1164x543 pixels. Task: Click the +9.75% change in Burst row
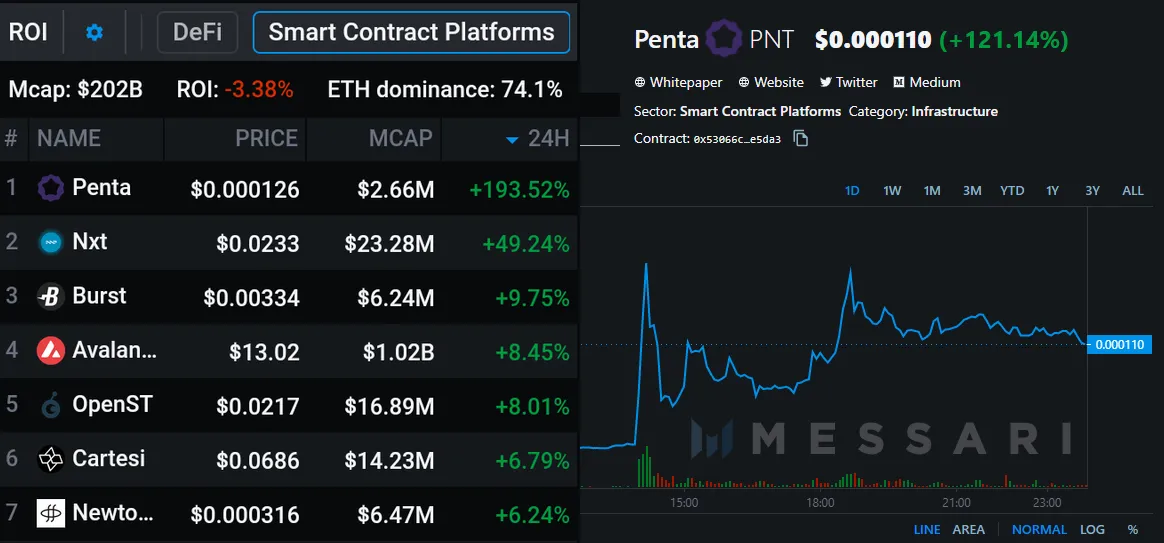click(532, 299)
